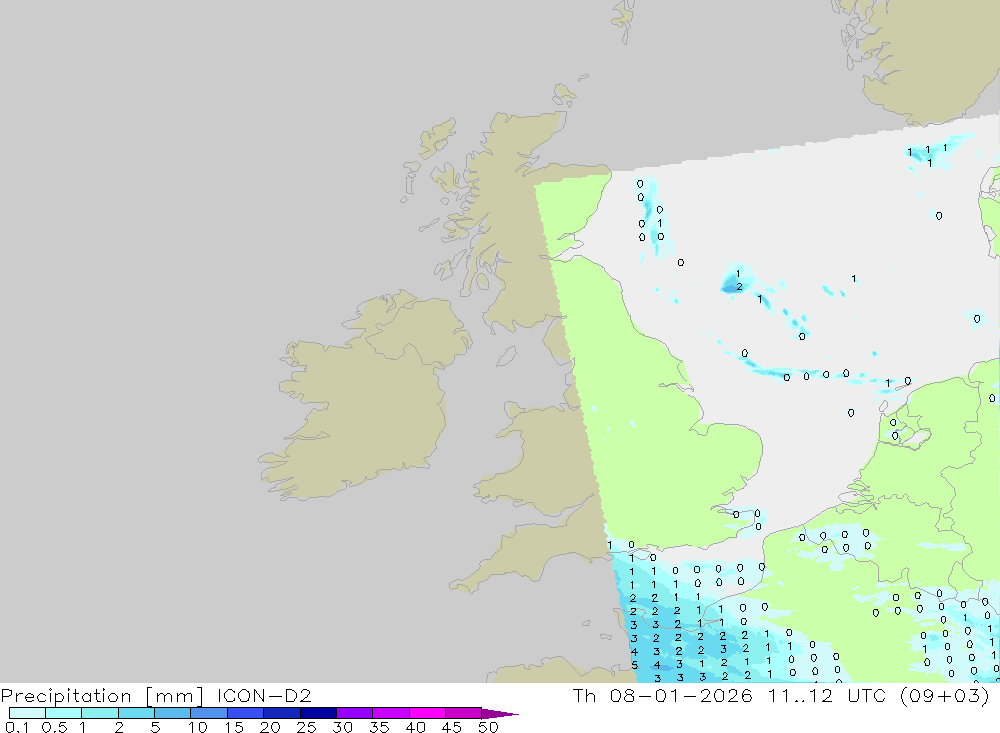Click the island of Ireland on the map
The width and height of the screenshot is (1000, 733).
[x=365, y=396]
